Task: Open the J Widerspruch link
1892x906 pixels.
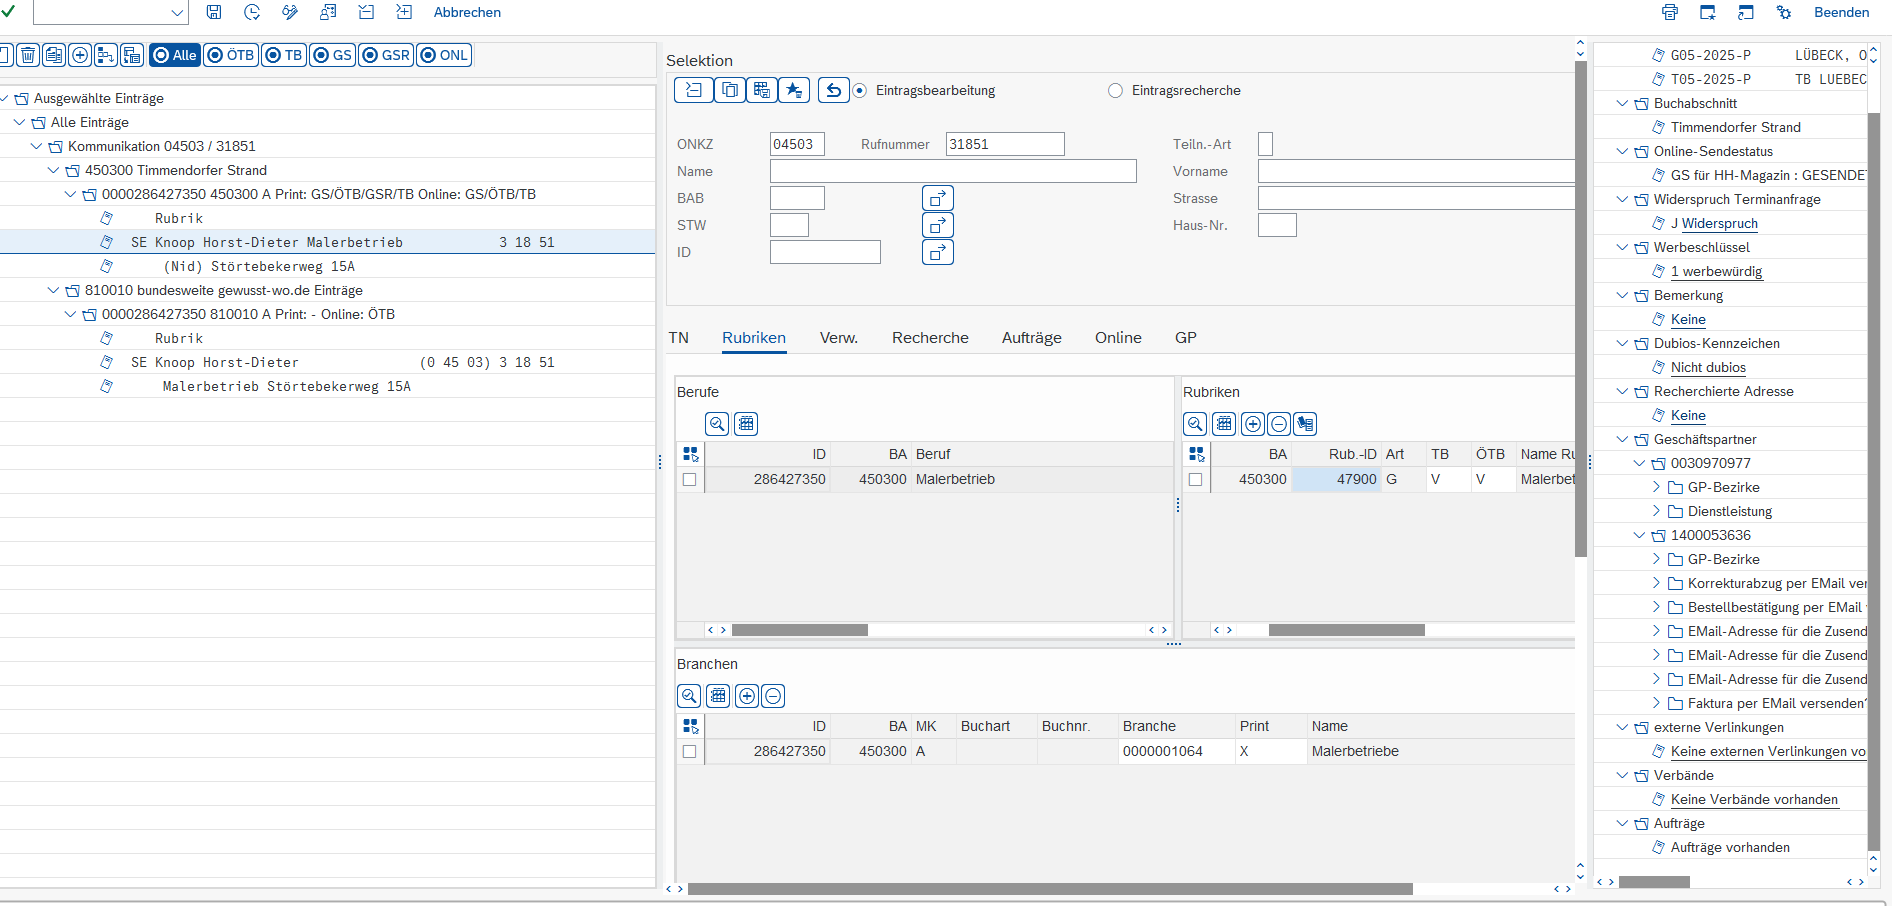Action: [x=1714, y=224]
